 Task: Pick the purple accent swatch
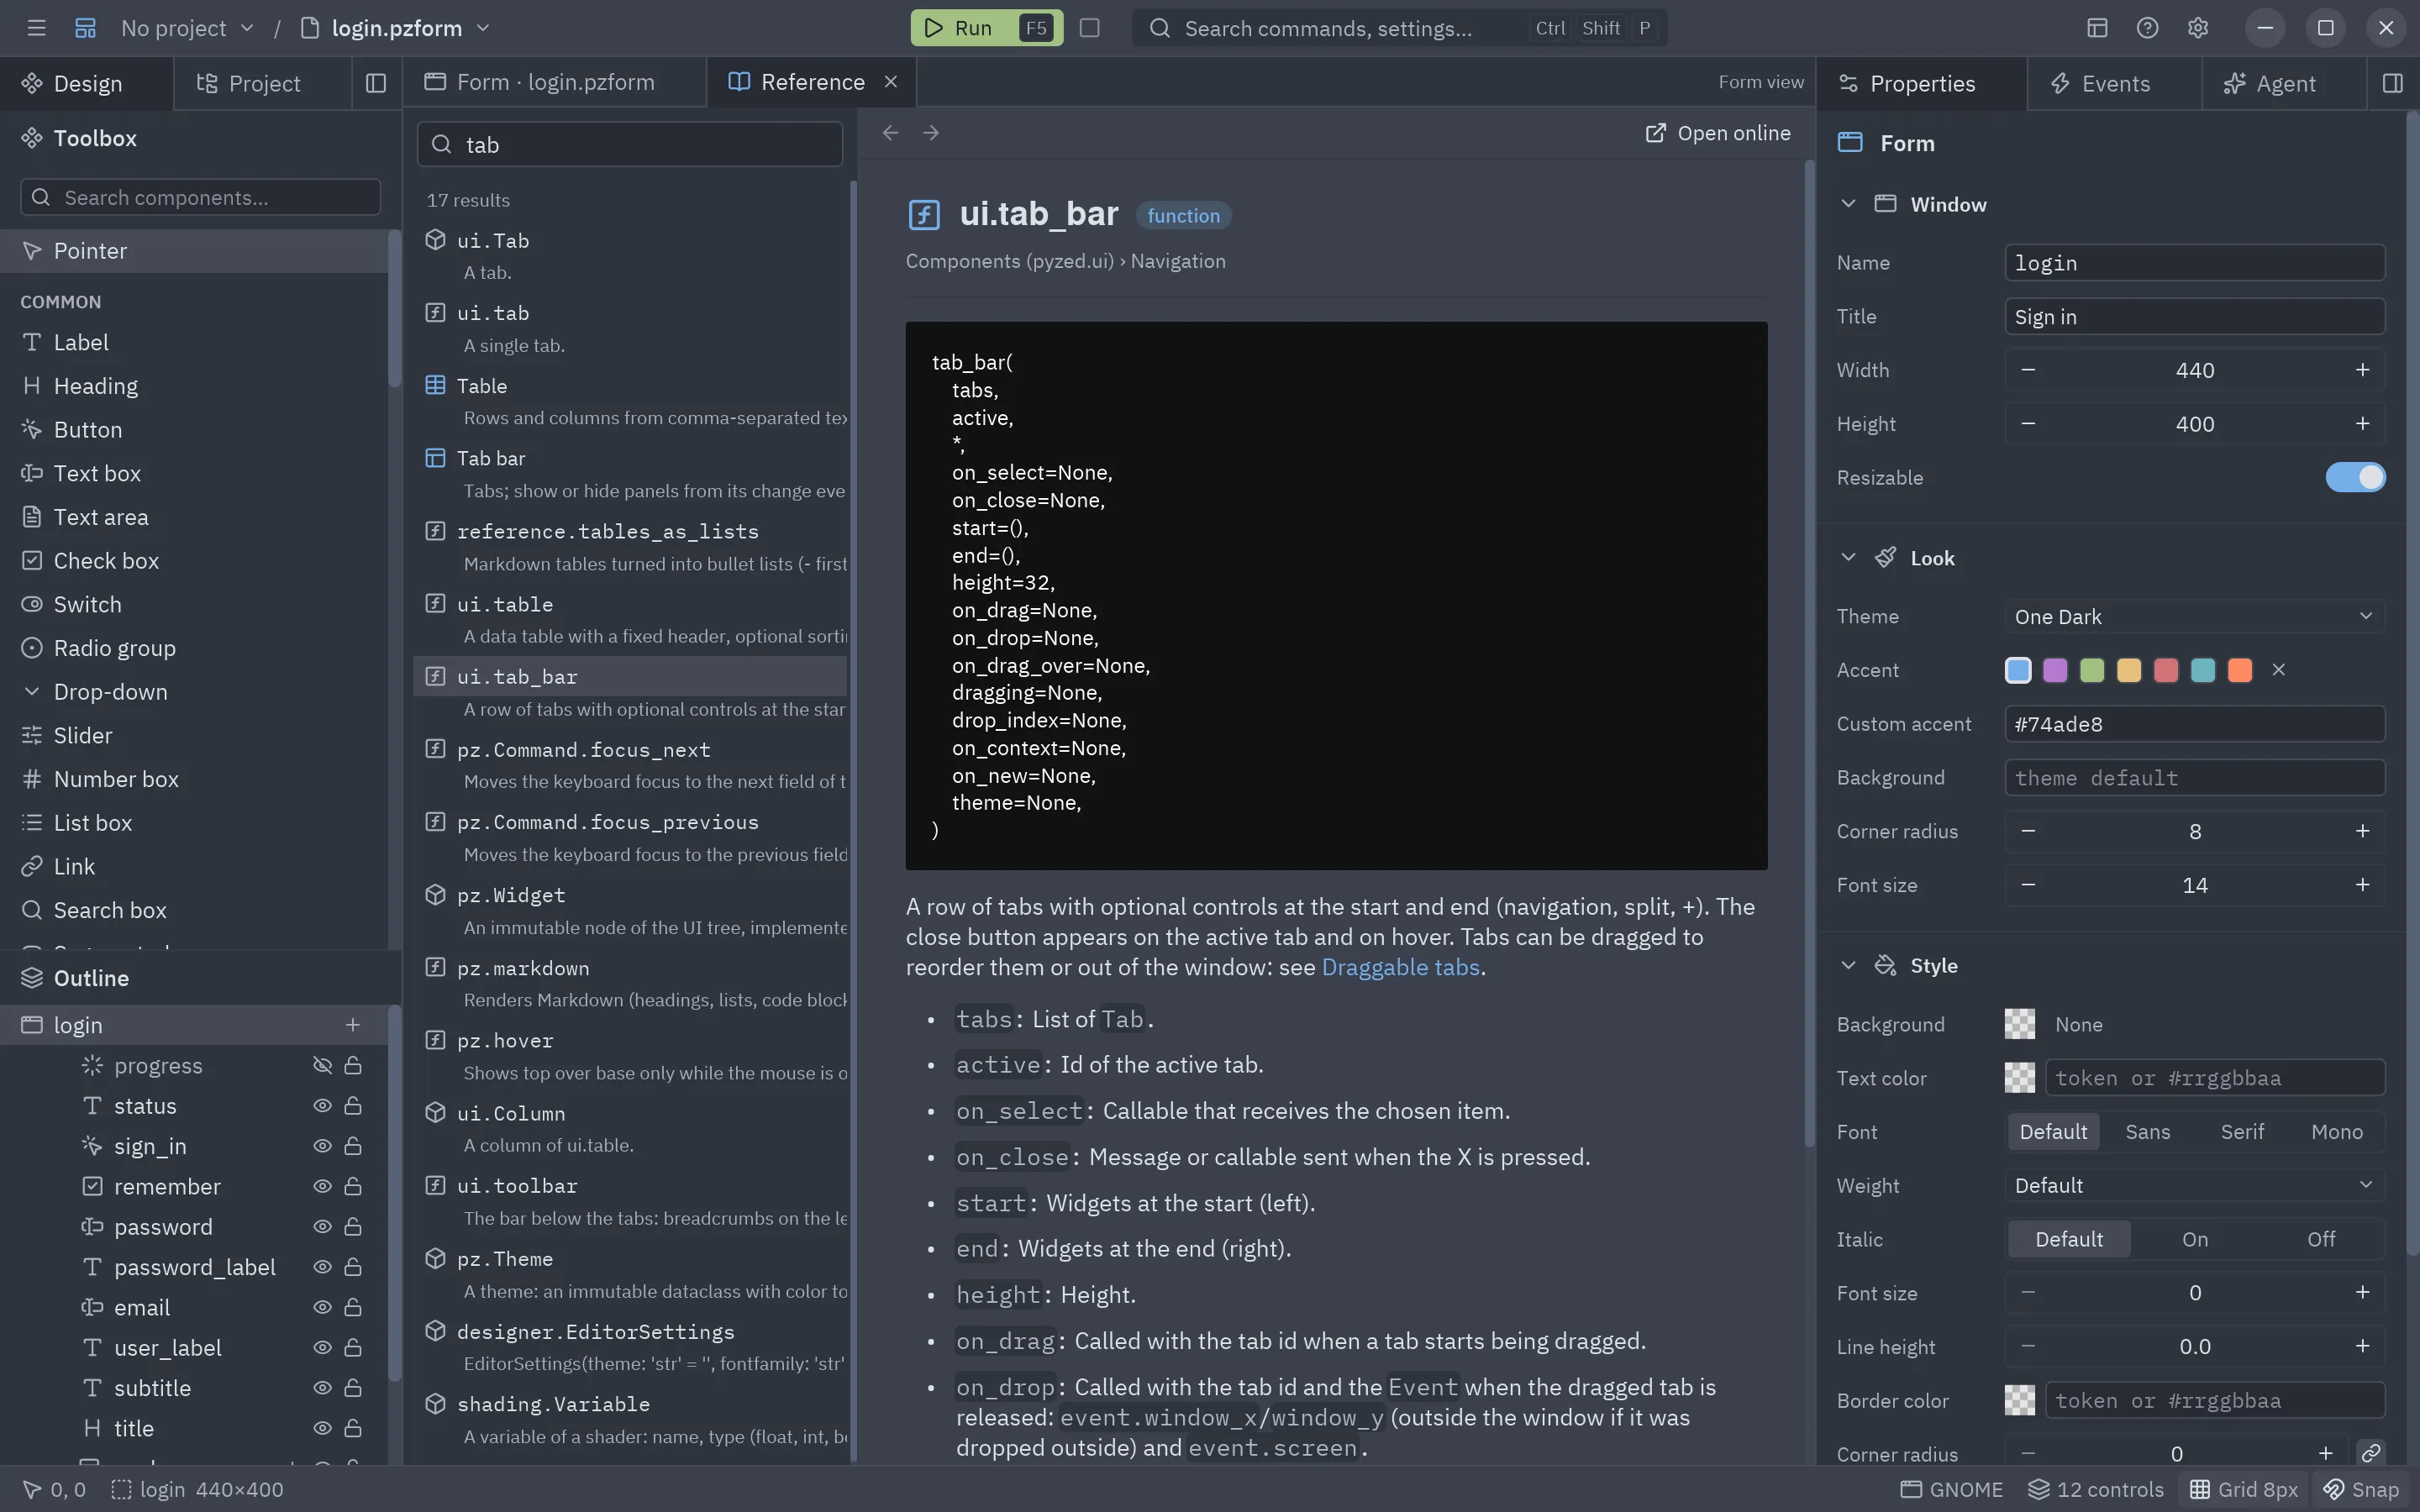pos(2055,670)
